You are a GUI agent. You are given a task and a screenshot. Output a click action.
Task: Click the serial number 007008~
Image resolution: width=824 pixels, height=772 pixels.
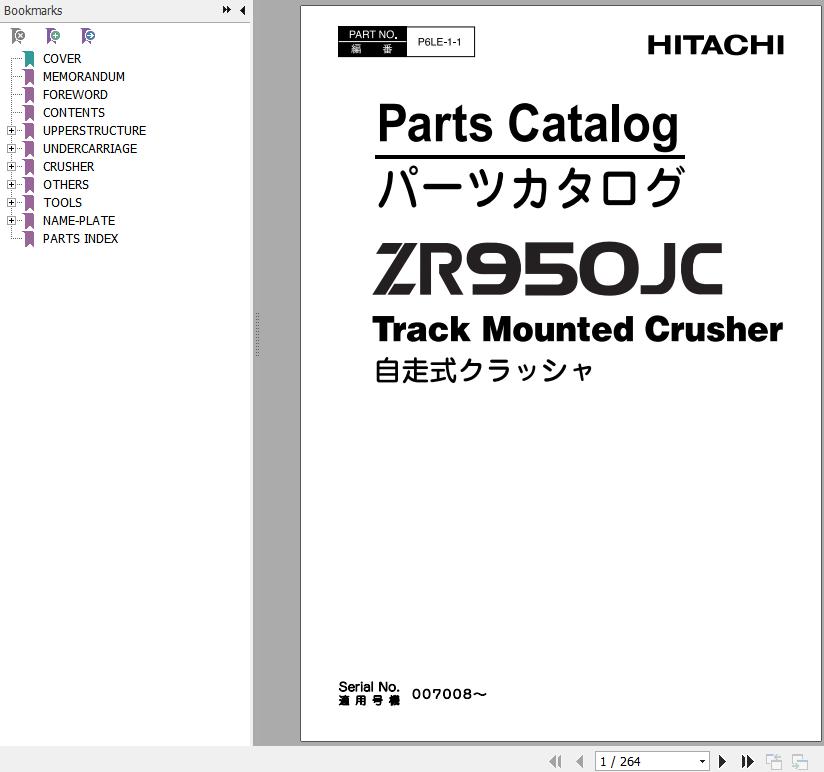(449, 694)
